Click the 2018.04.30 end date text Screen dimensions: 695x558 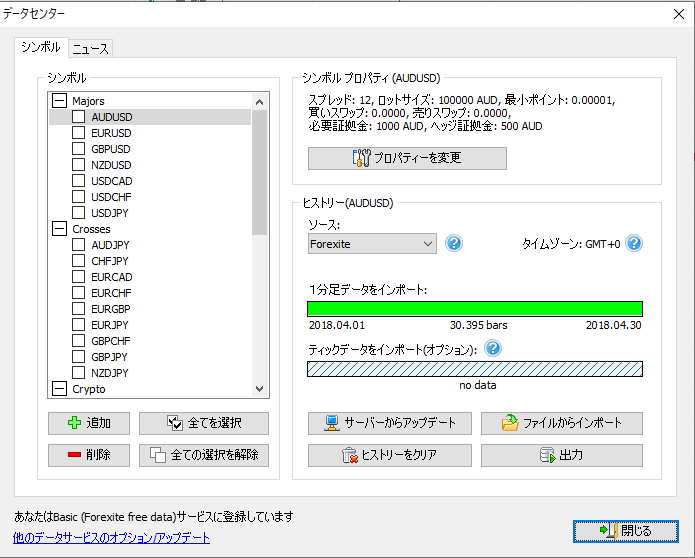(613, 325)
